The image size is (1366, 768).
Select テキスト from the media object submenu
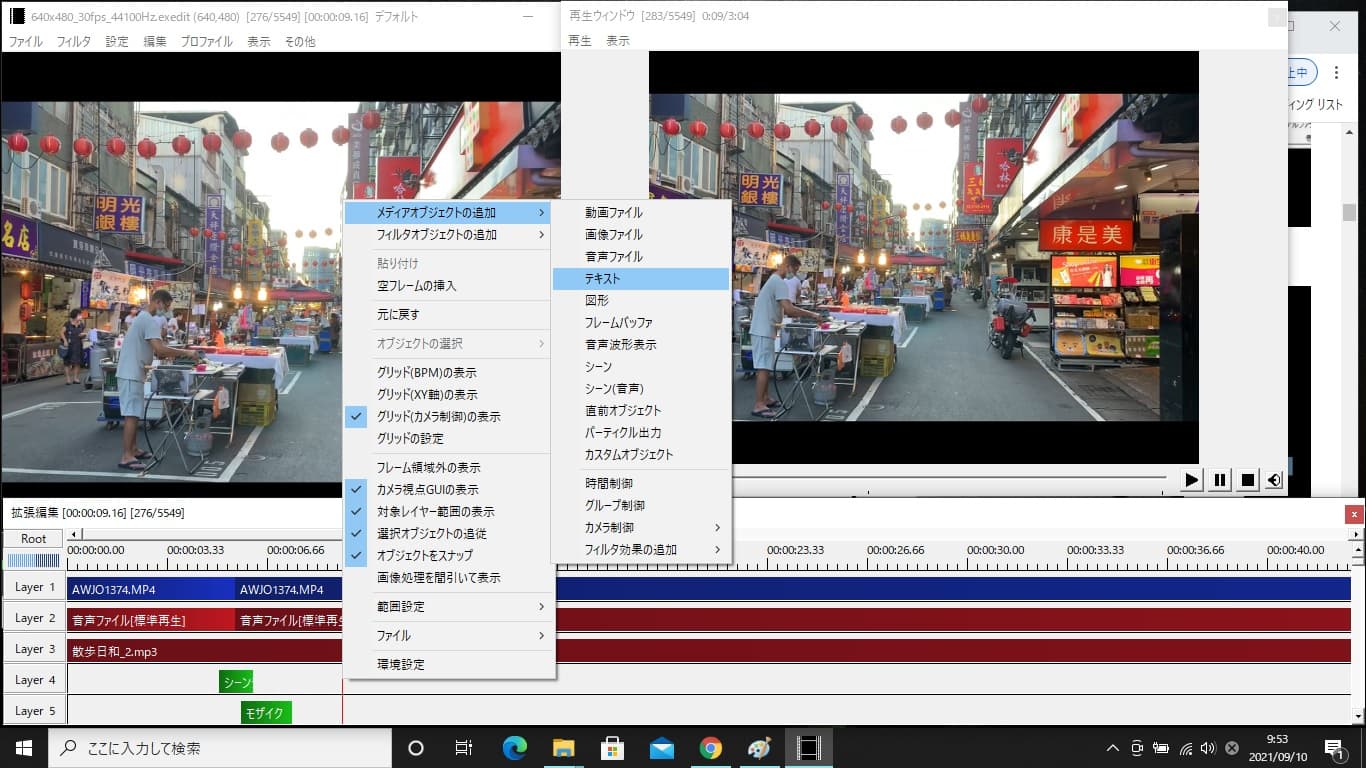tap(640, 278)
